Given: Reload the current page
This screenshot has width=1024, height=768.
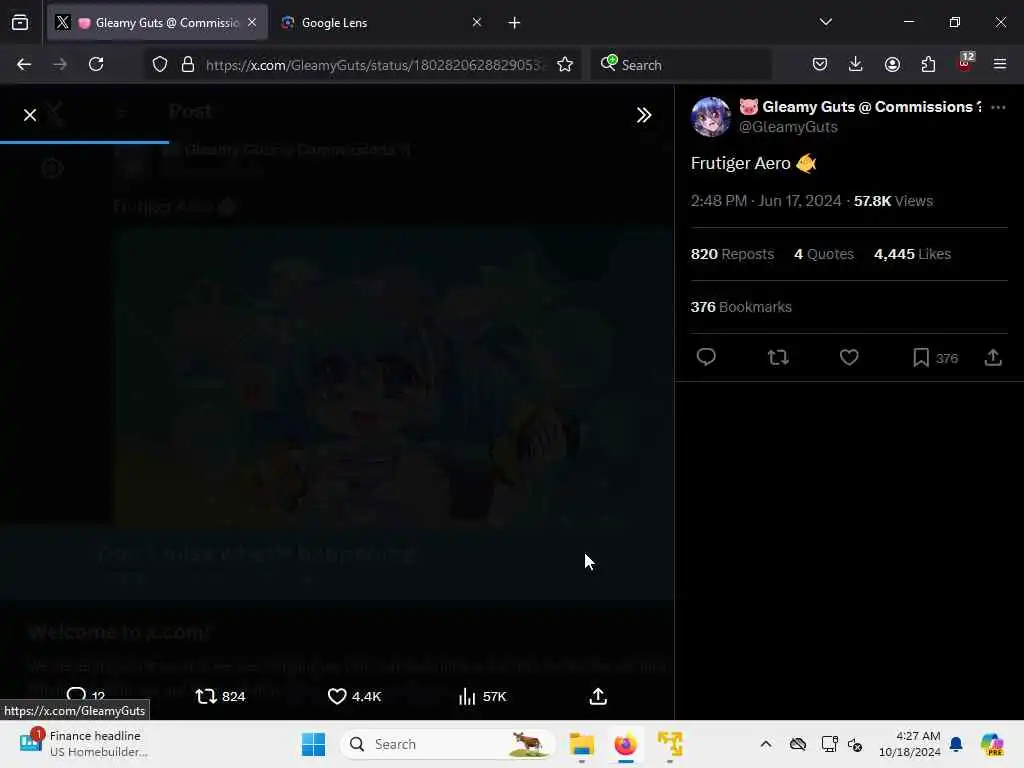Looking at the screenshot, I should (x=96, y=64).
